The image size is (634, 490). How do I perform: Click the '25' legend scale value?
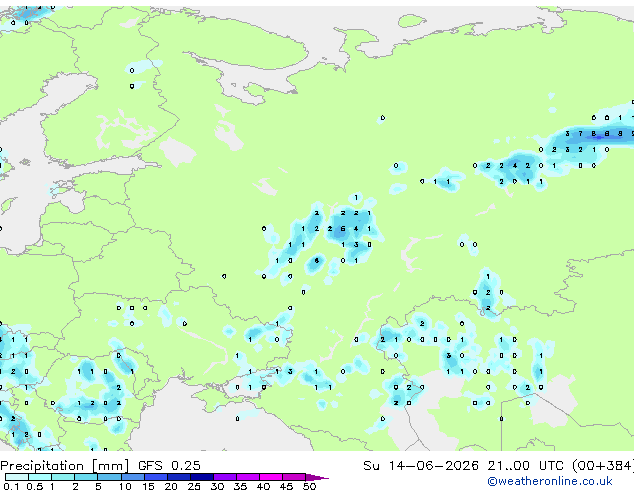point(194,486)
